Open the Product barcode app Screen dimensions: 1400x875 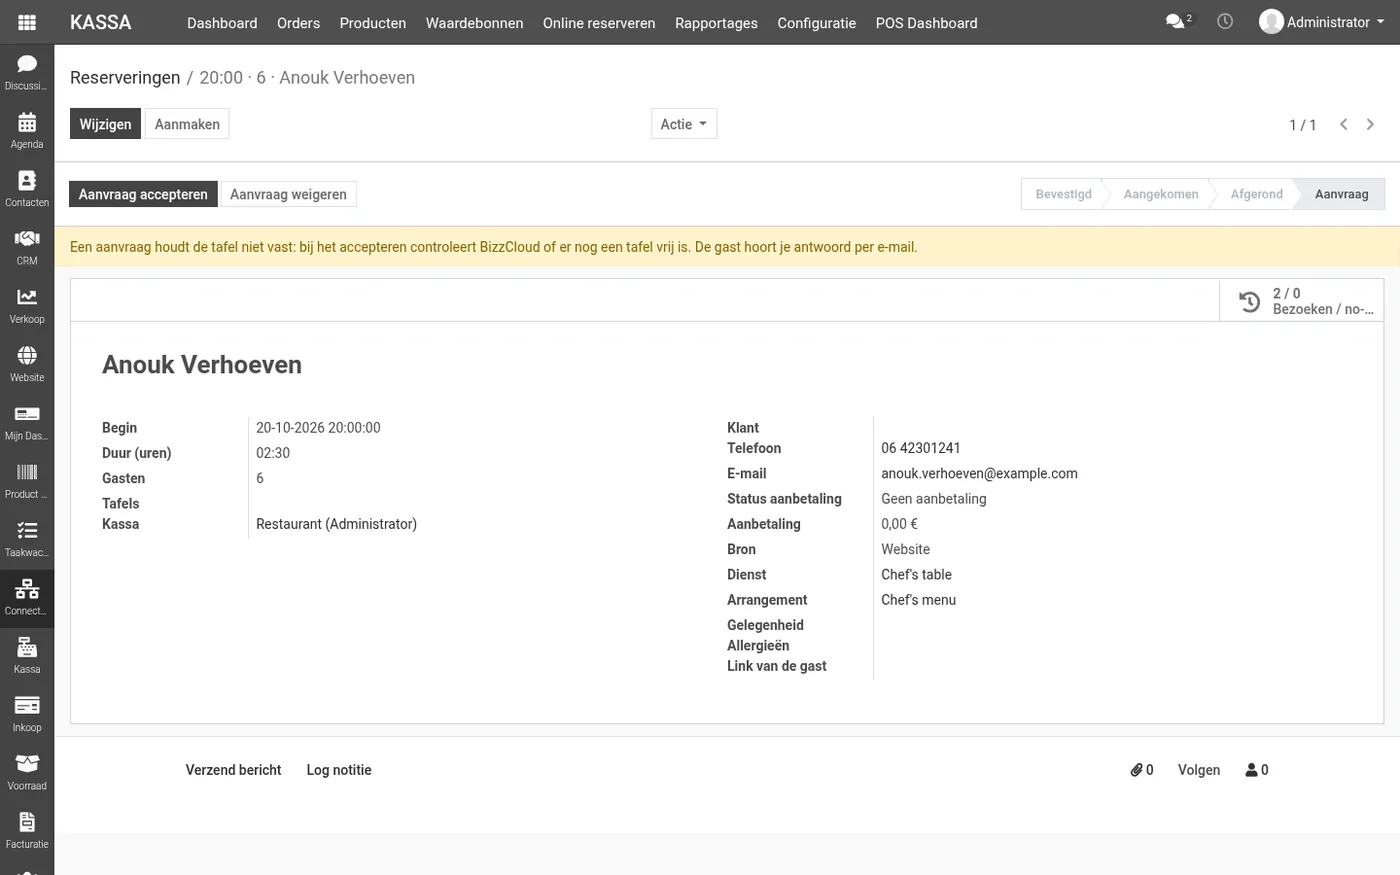(27, 481)
